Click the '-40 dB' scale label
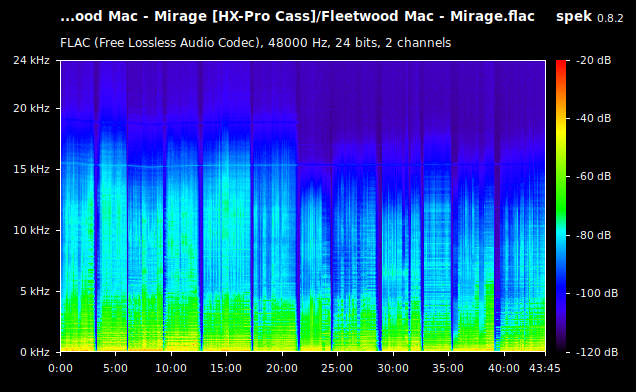636x392 pixels. [x=593, y=118]
